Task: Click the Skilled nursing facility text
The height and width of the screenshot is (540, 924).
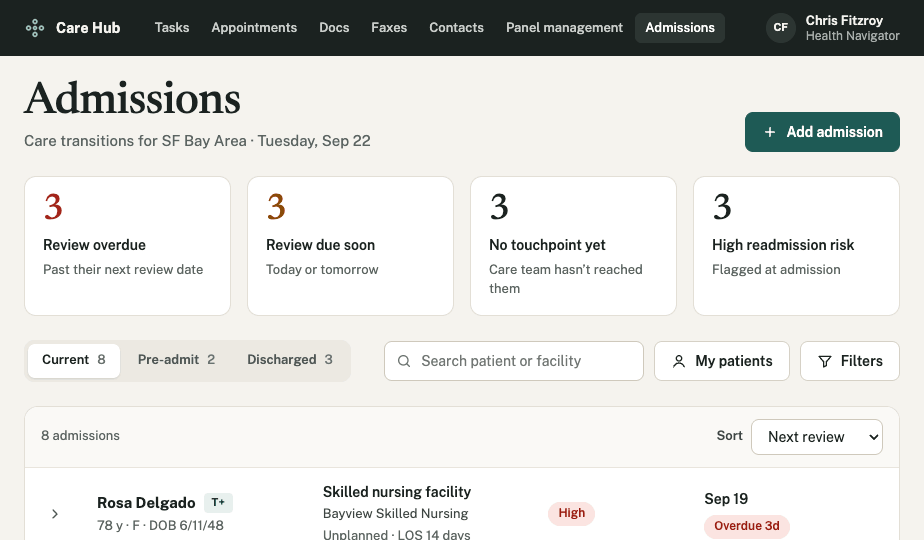Action: (x=397, y=492)
